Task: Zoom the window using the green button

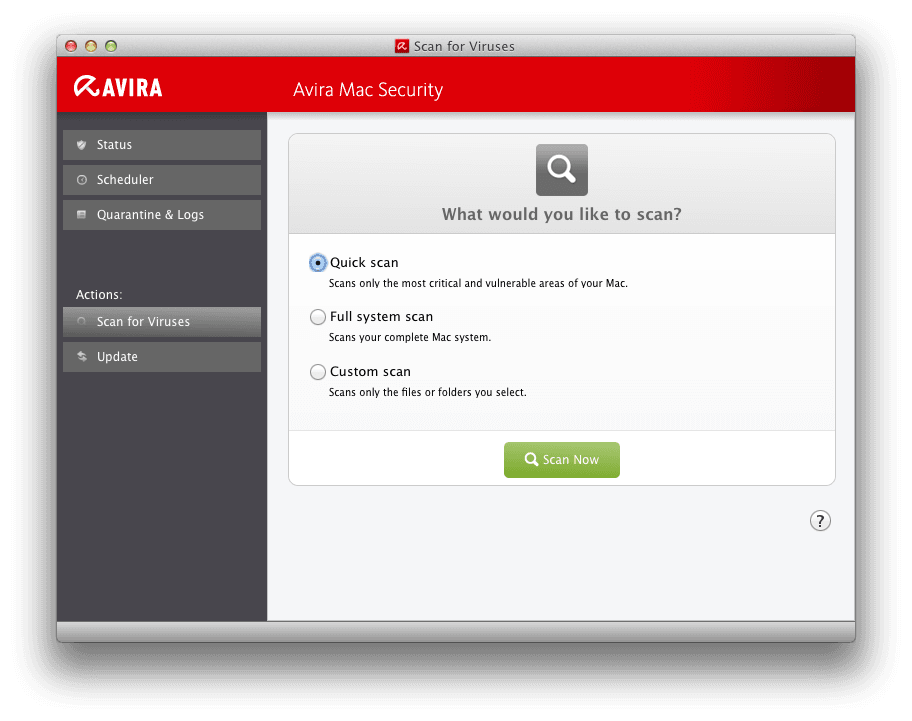Action: tap(111, 46)
